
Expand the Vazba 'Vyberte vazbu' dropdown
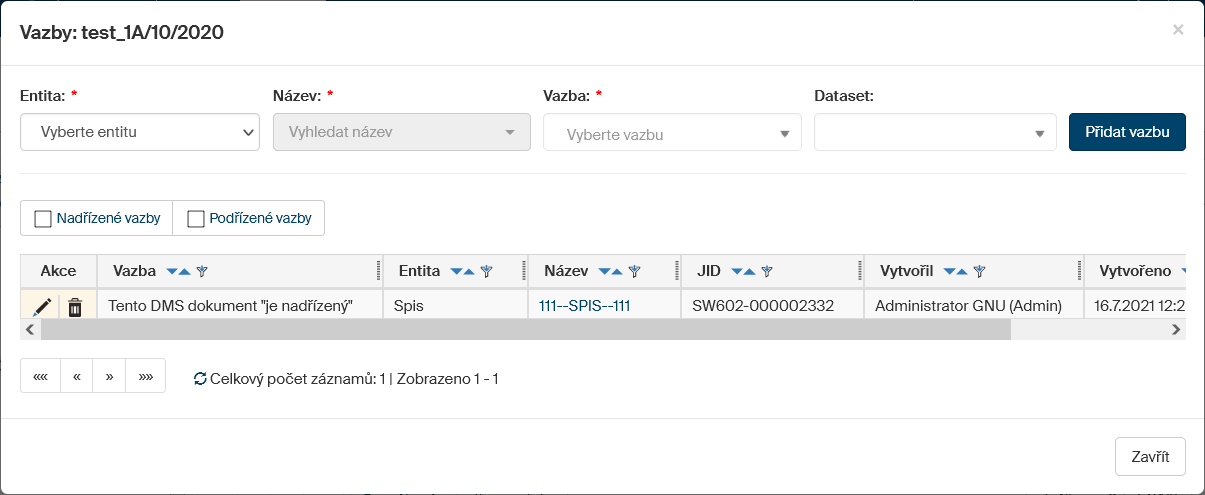(x=672, y=134)
